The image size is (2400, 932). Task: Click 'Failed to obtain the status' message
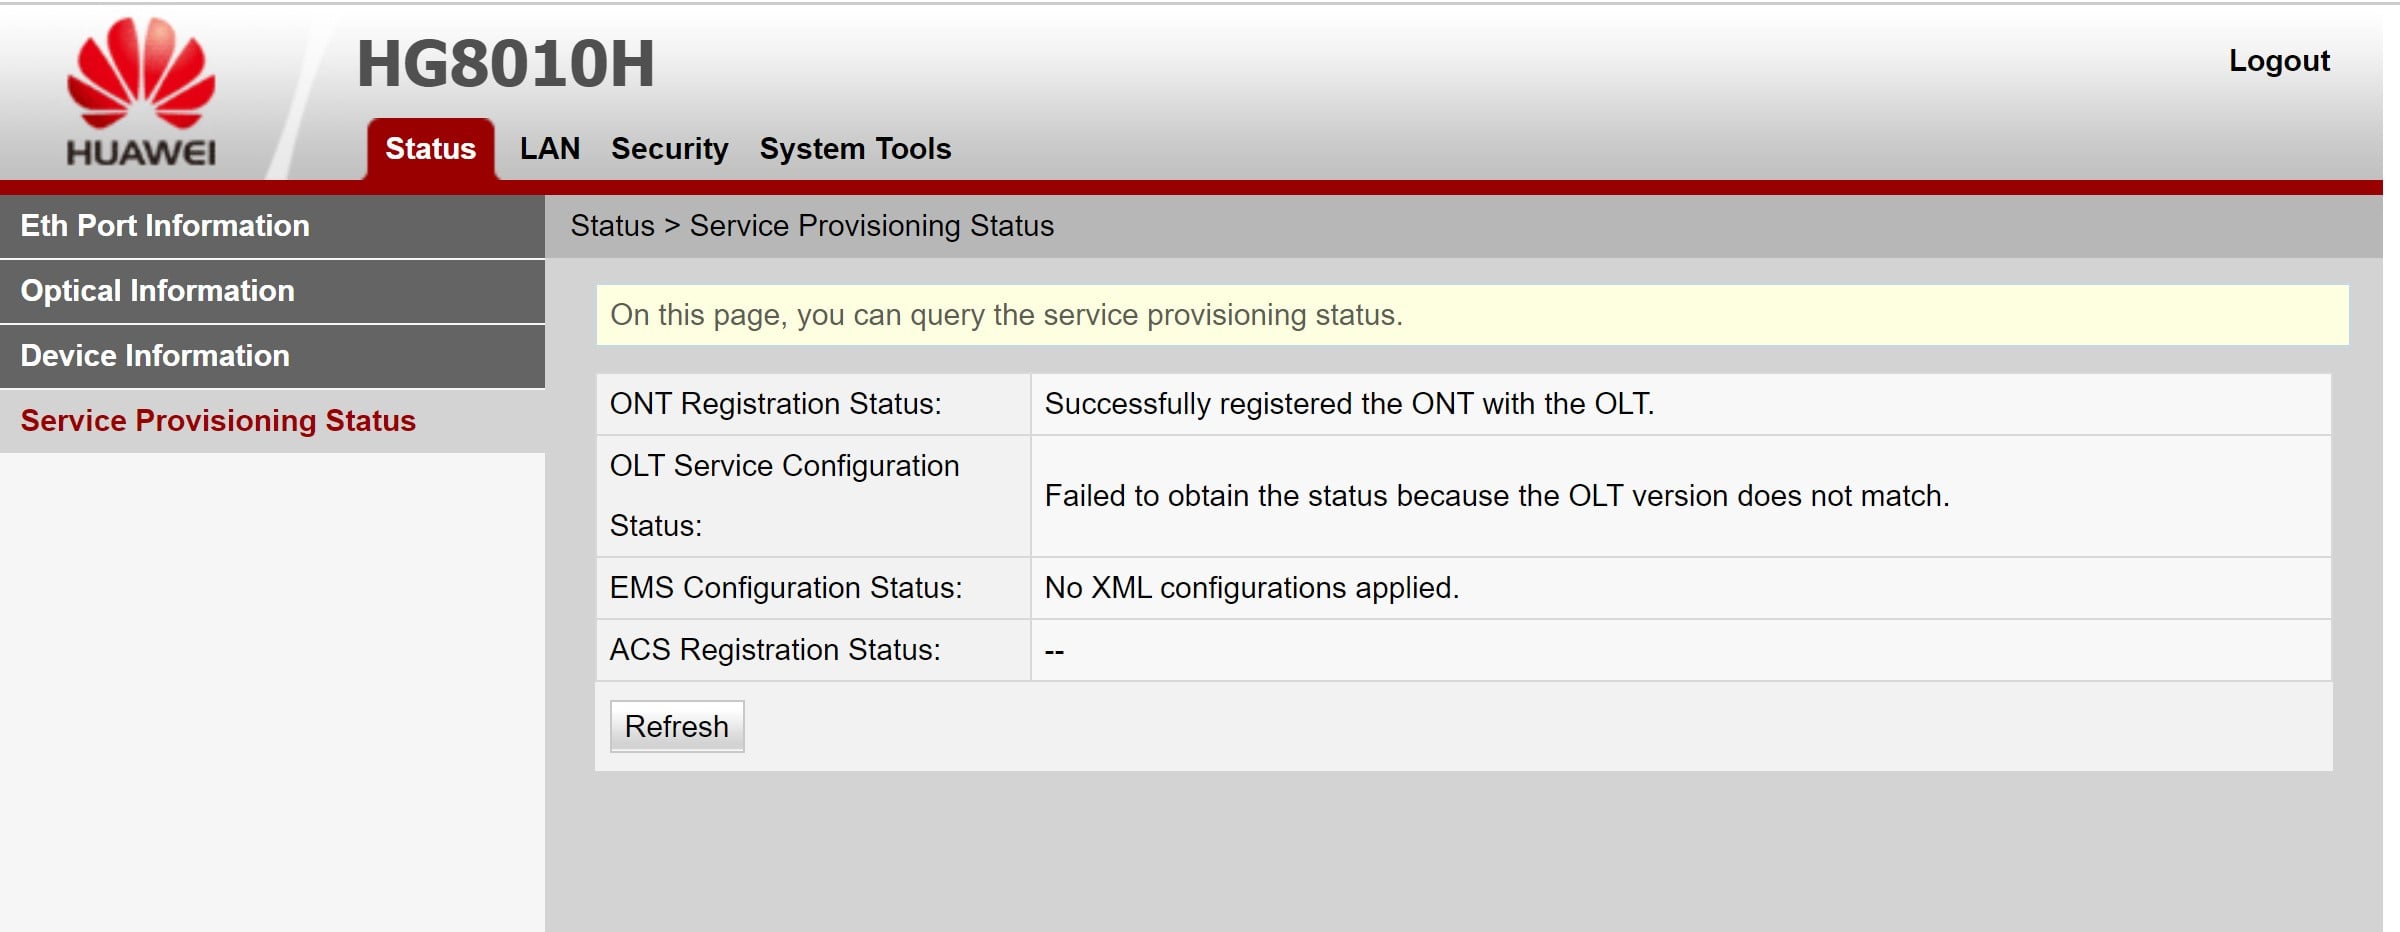1497,496
